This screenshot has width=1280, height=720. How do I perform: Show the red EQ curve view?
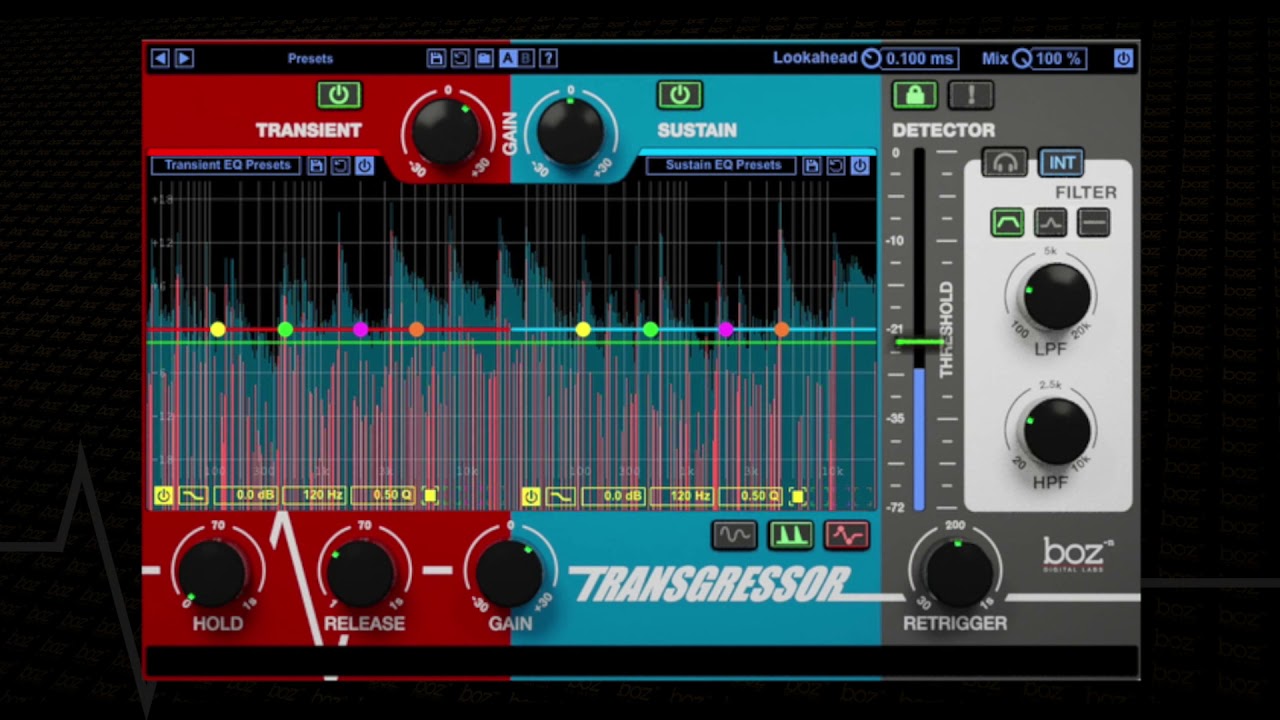pos(847,535)
